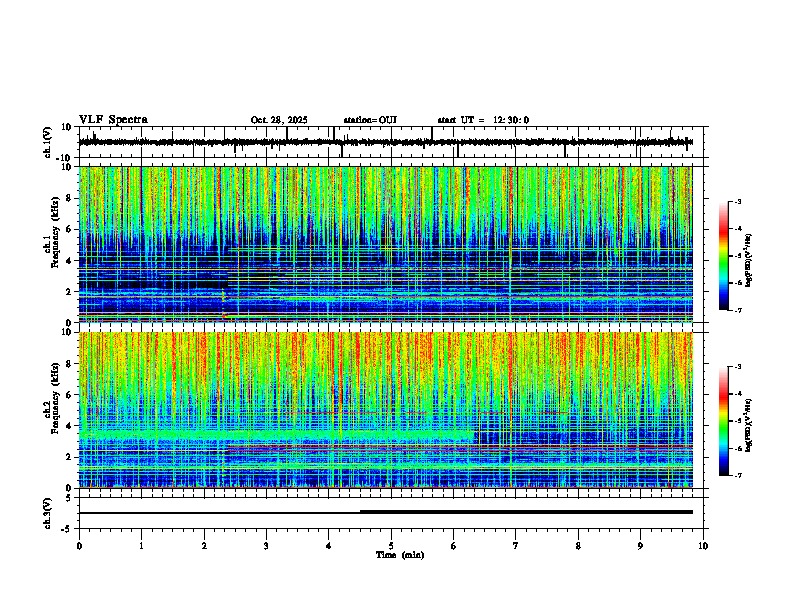Click the ch.2 color scale "-3" label
Image resolution: width=792 pixels, height=612 pixels.
pyautogui.click(x=737, y=367)
